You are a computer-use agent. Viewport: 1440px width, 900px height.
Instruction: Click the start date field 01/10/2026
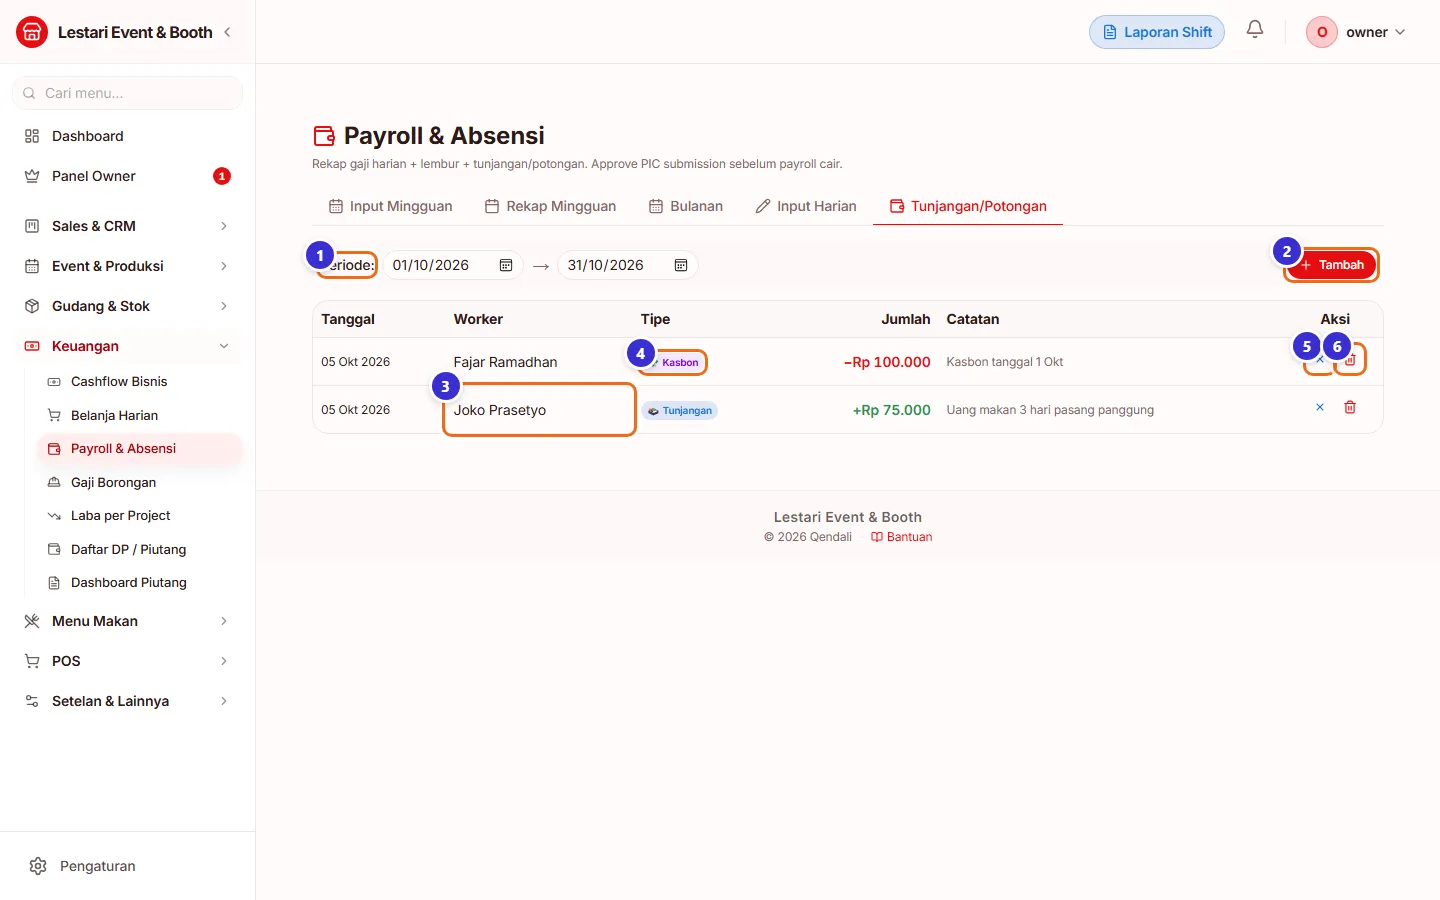tap(453, 265)
